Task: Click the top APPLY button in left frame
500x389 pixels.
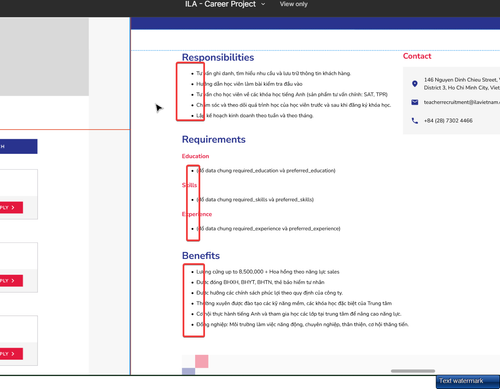Action: coord(11,208)
